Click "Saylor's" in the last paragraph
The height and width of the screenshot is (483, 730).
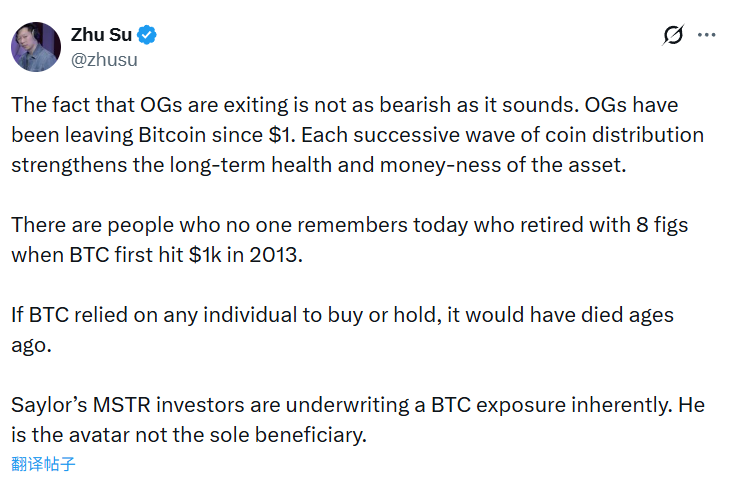coord(46,406)
